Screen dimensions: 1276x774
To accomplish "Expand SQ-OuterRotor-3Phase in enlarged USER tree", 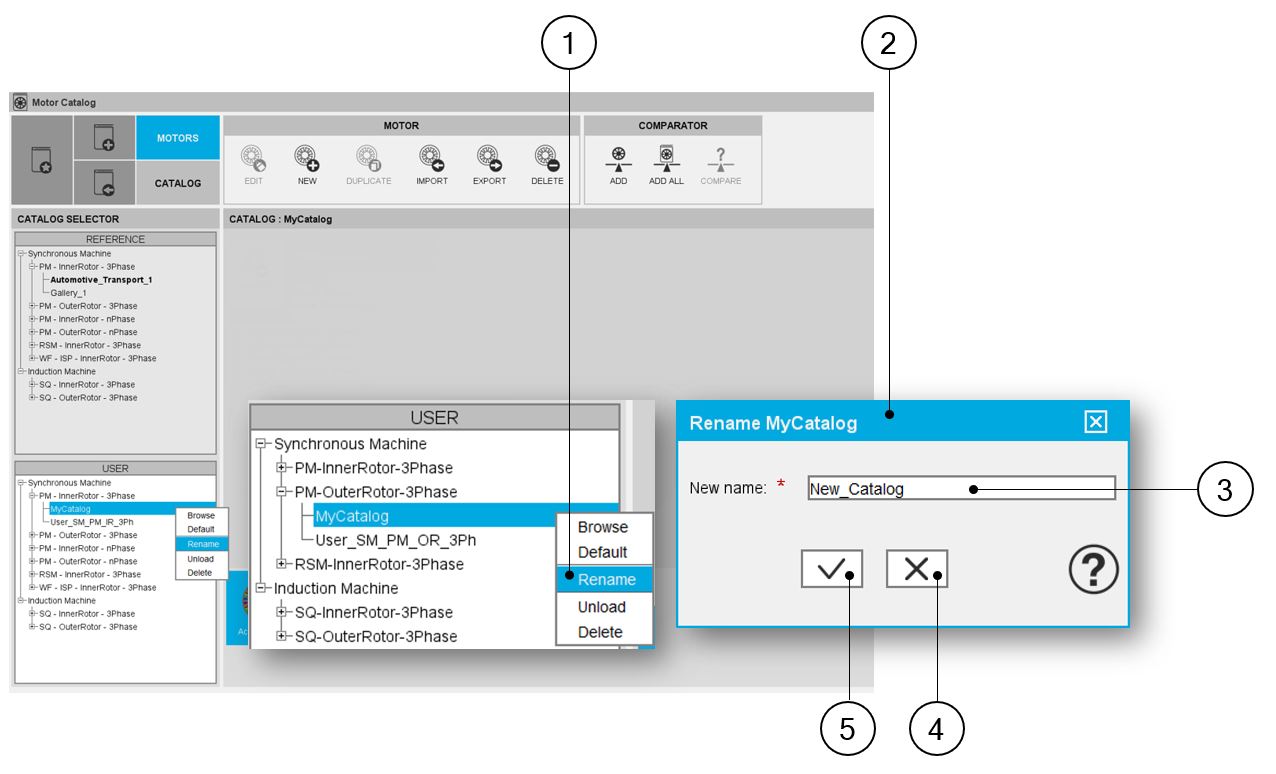I will 282,636.
